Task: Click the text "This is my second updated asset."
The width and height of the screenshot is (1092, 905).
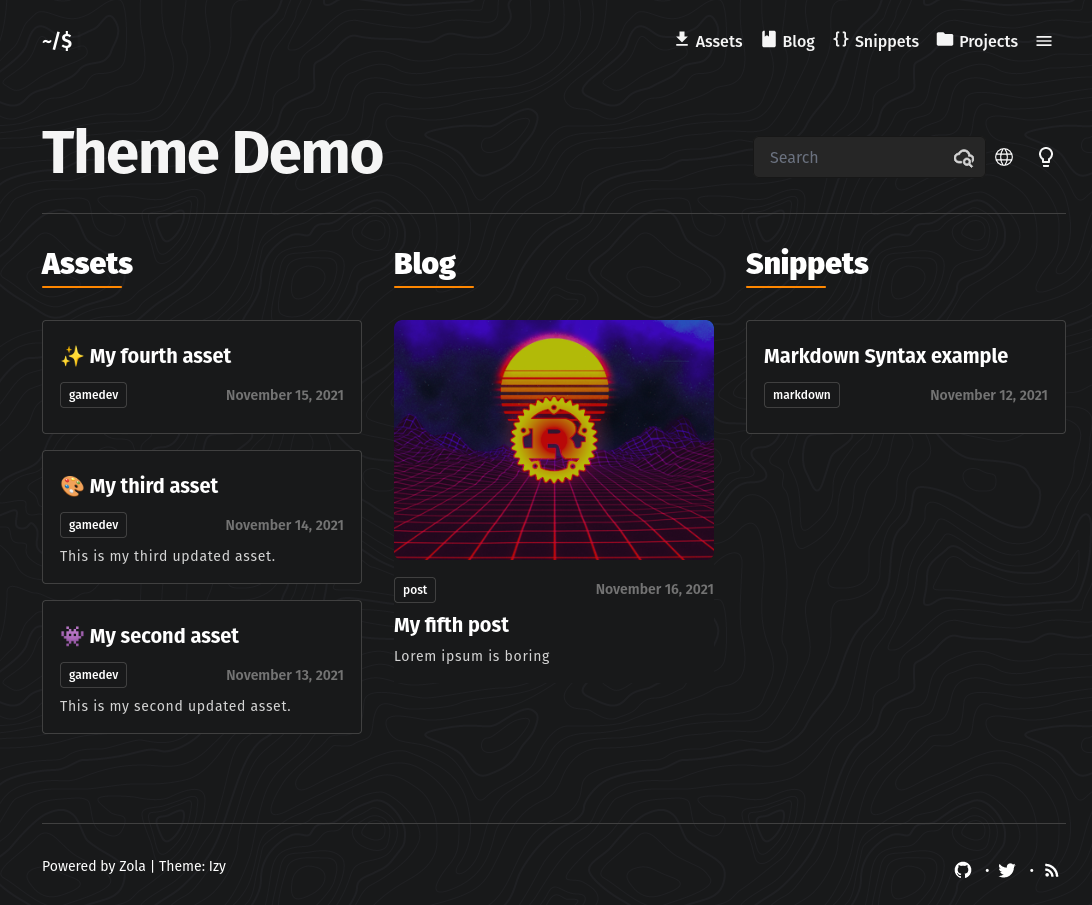Action: [176, 706]
